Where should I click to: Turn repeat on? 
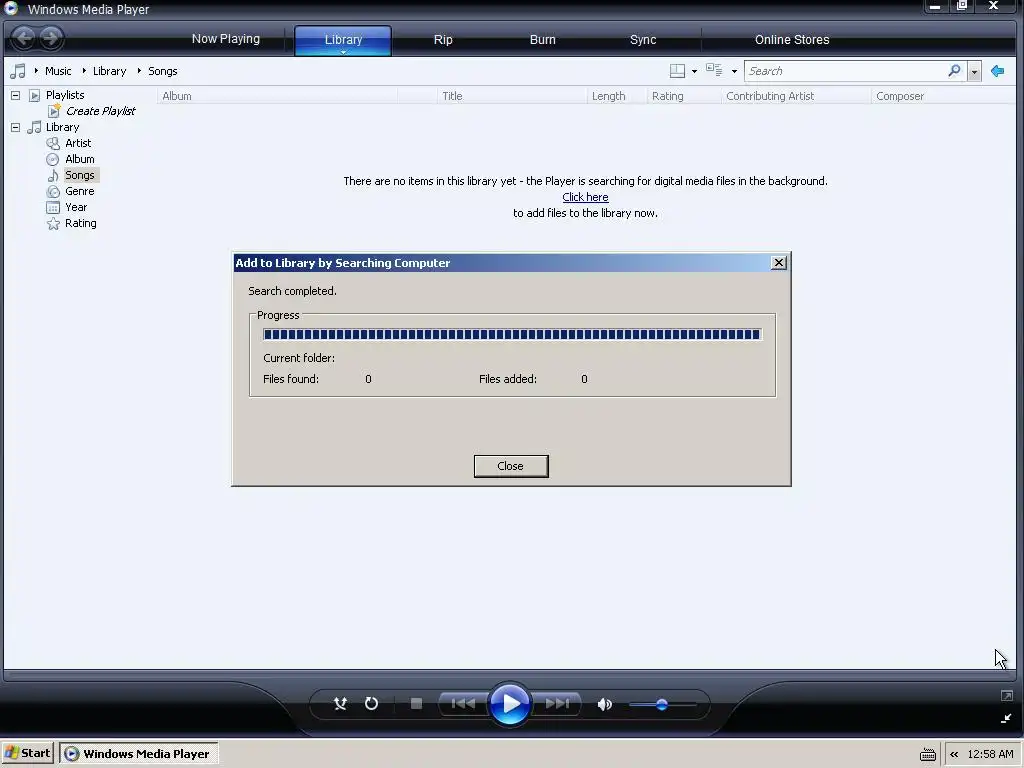pos(371,703)
